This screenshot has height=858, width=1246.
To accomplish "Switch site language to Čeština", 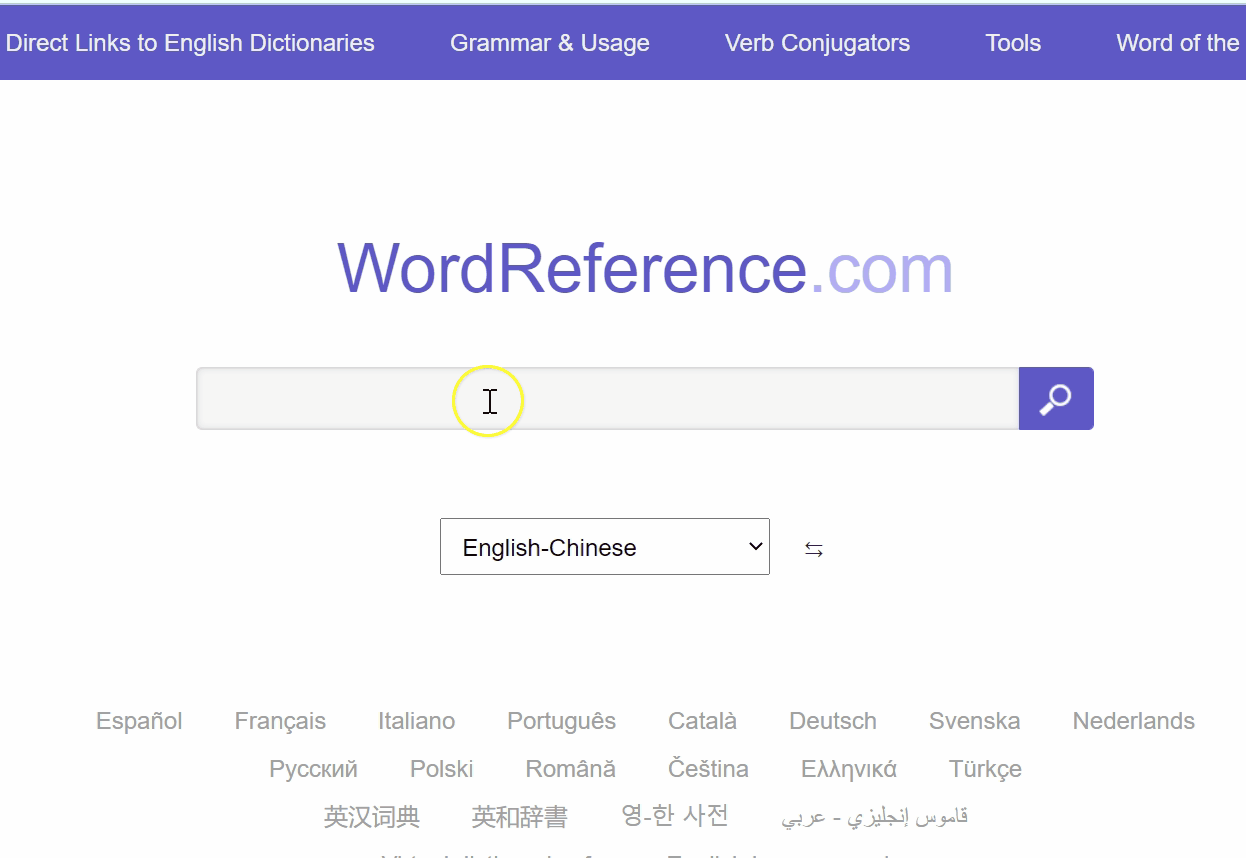I will pyautogui.click(x=708, y=769).
